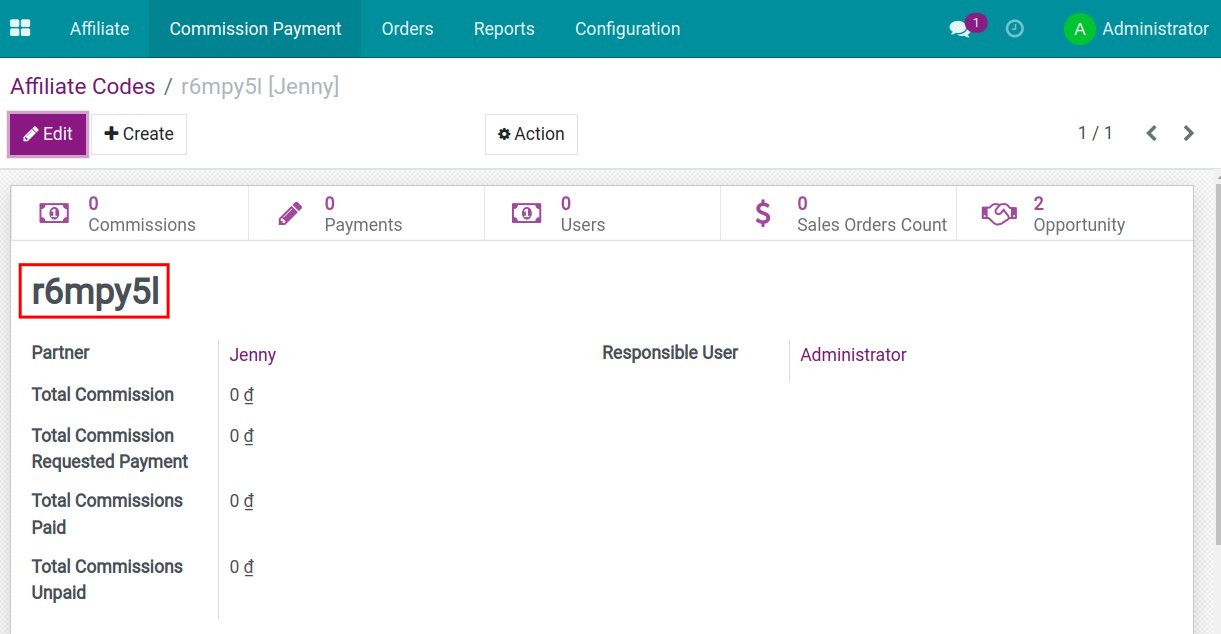The image size is (1221, 634).
Task: Open the Configuration menu
Action: (627, 29)
